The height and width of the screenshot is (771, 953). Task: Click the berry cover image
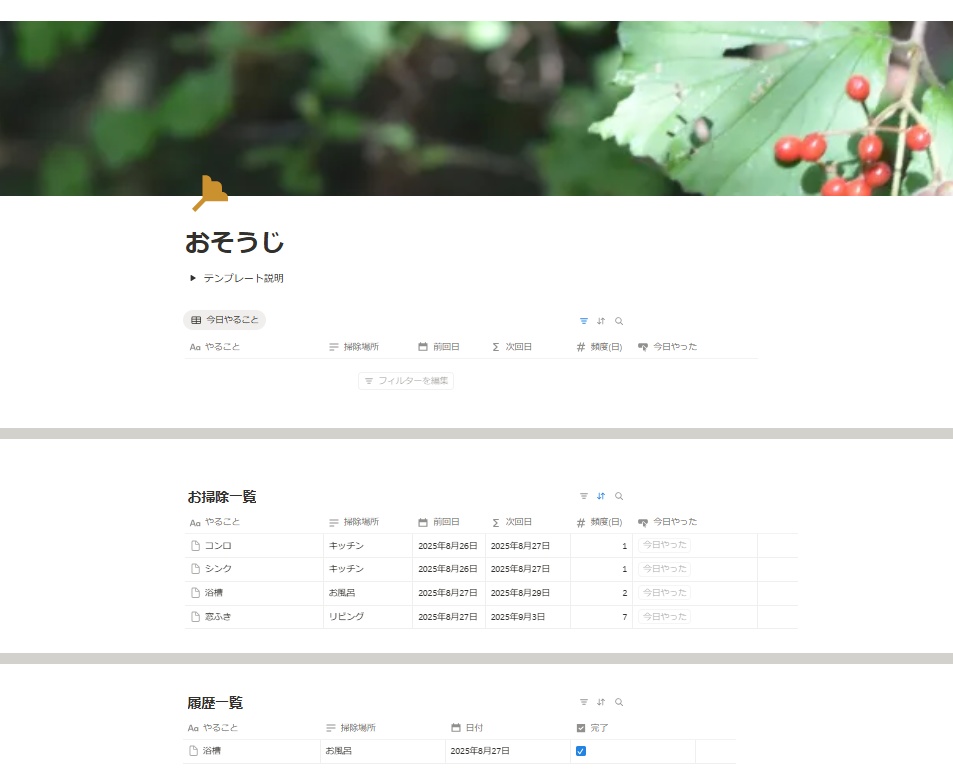[476, 108]
